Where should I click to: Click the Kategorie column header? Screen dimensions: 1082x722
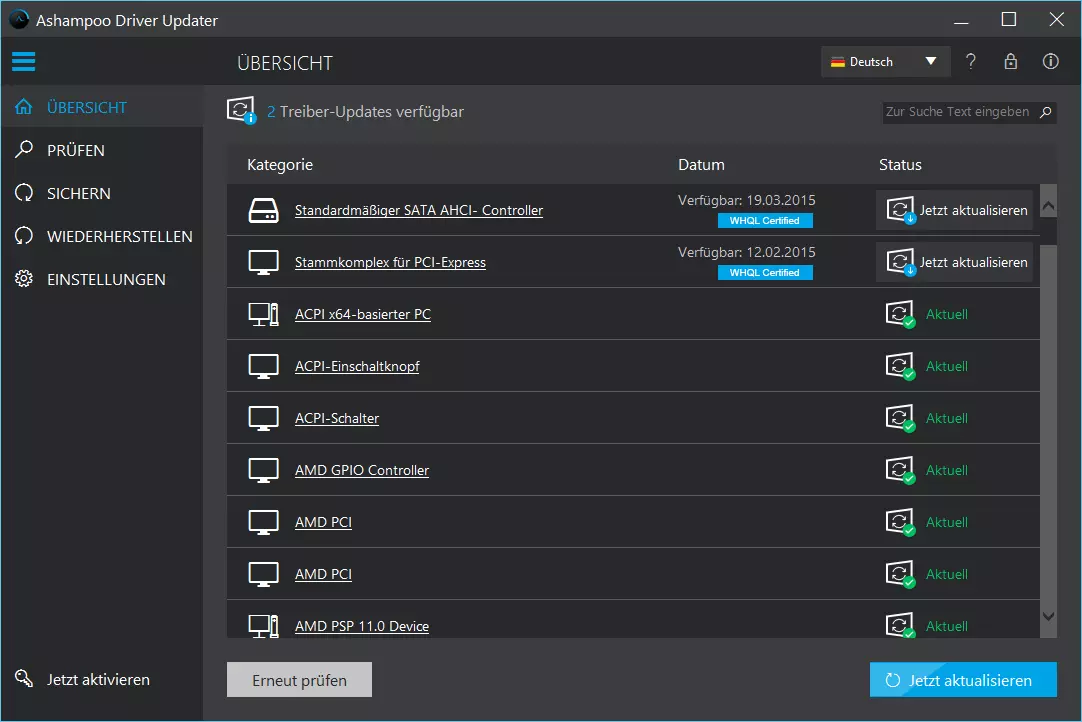click(x=280, y=164)
